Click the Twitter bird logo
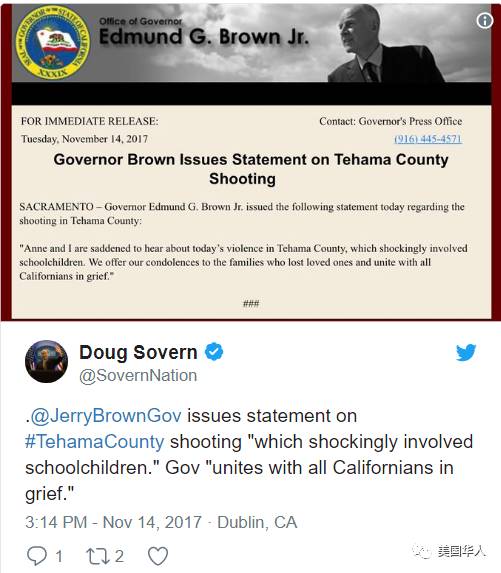Screen dimensions: 501x573 coord(466,352)
